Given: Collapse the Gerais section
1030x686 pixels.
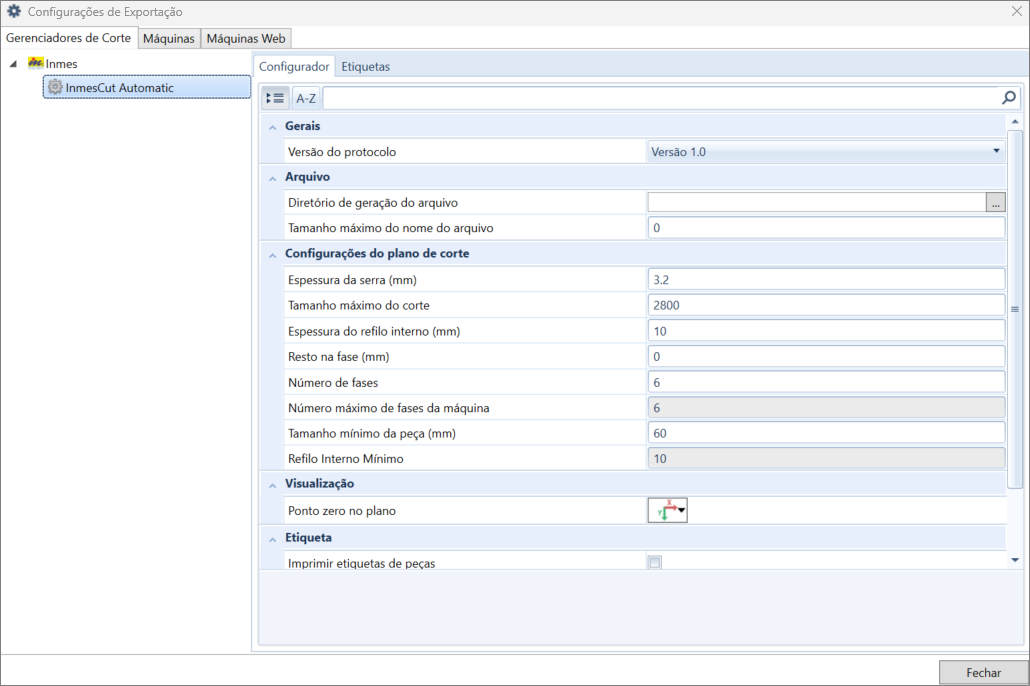Looking at the screenshot, I should tap(273, 127).
